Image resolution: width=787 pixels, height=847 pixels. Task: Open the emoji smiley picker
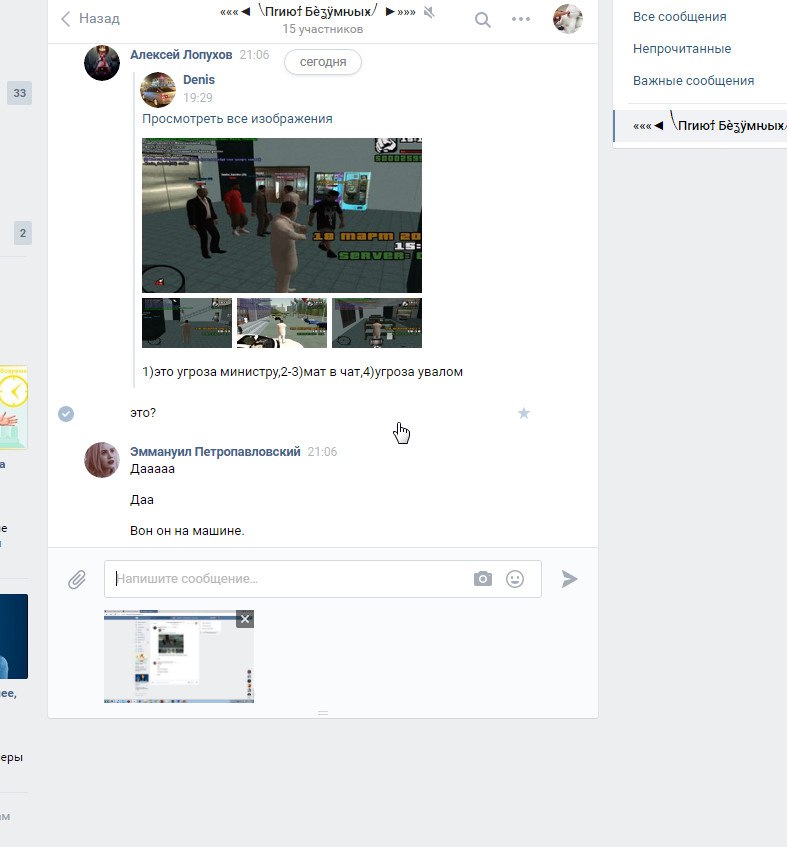pos(515,579)
